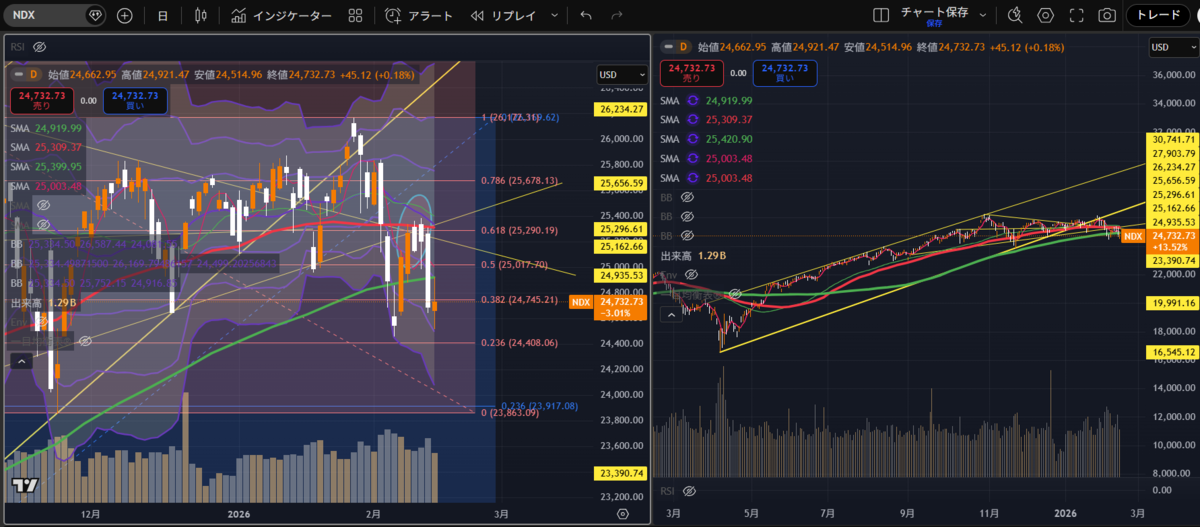Select 出来高 1.29B volume legend on right chart
The height and width of the screenshot is (527, 1200).
click(x=692, y=257)
